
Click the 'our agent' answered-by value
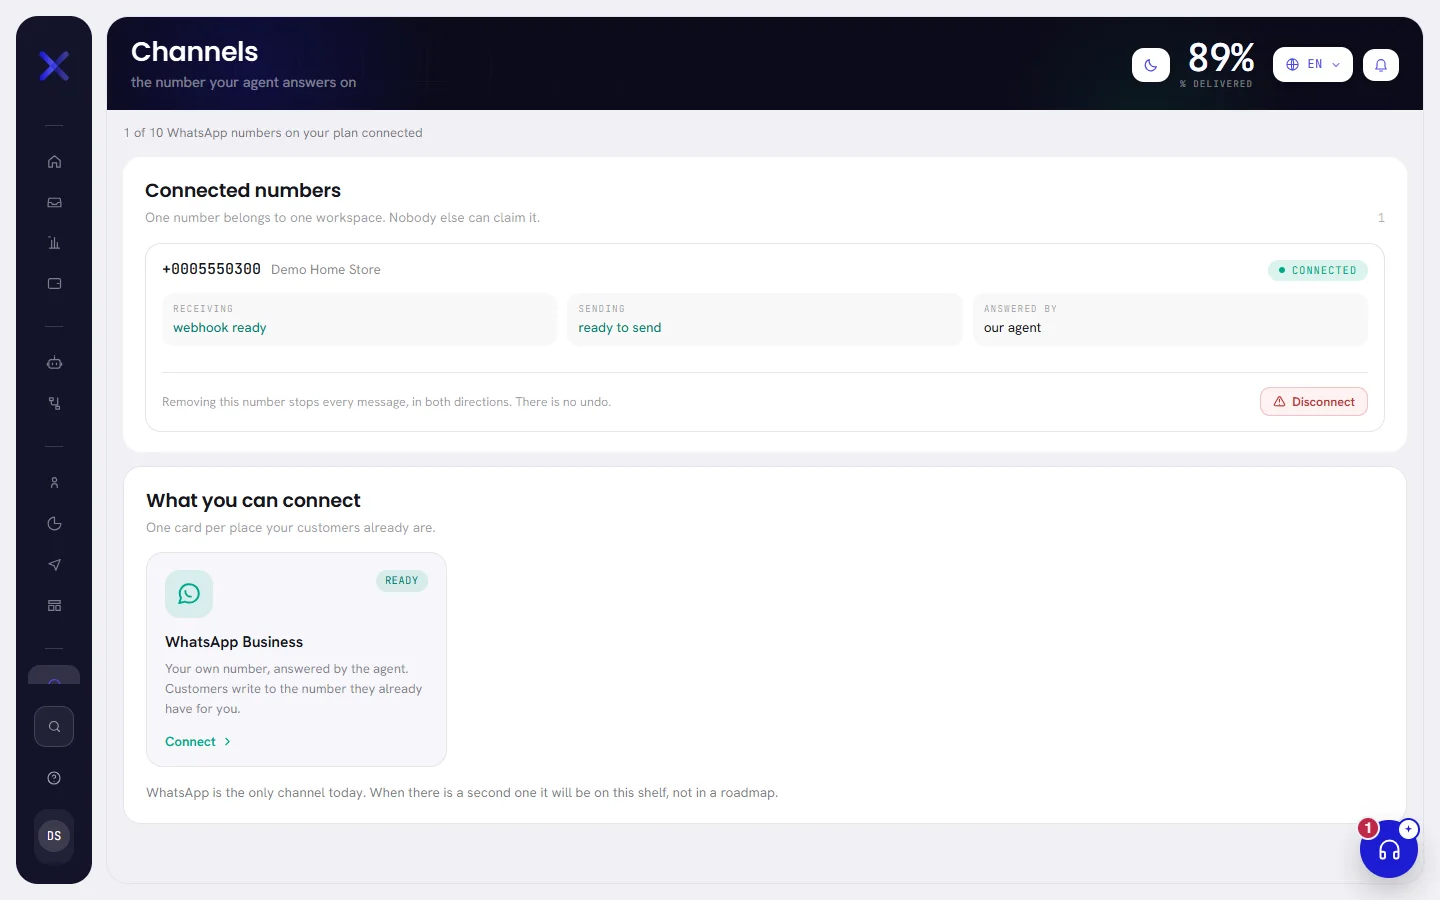pos(1012,328)
